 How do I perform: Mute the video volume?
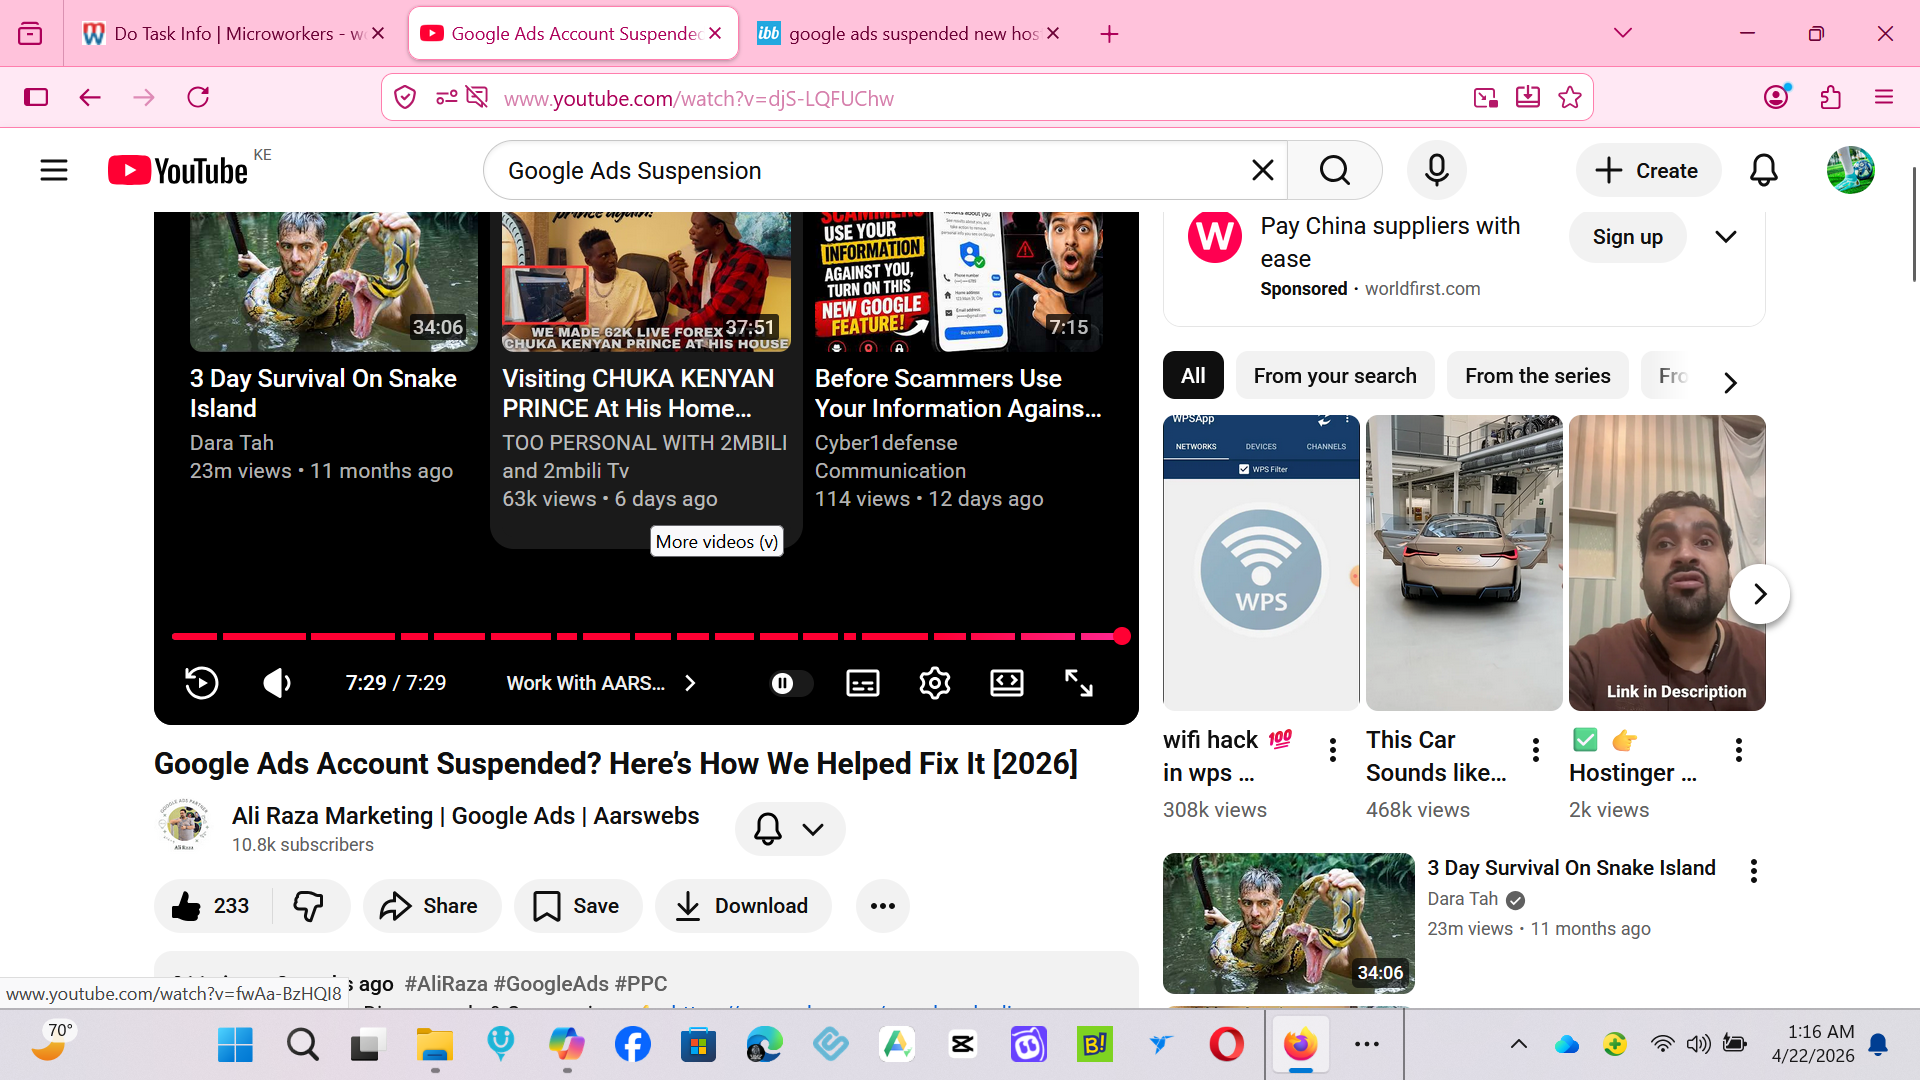[x=276, y=683]
